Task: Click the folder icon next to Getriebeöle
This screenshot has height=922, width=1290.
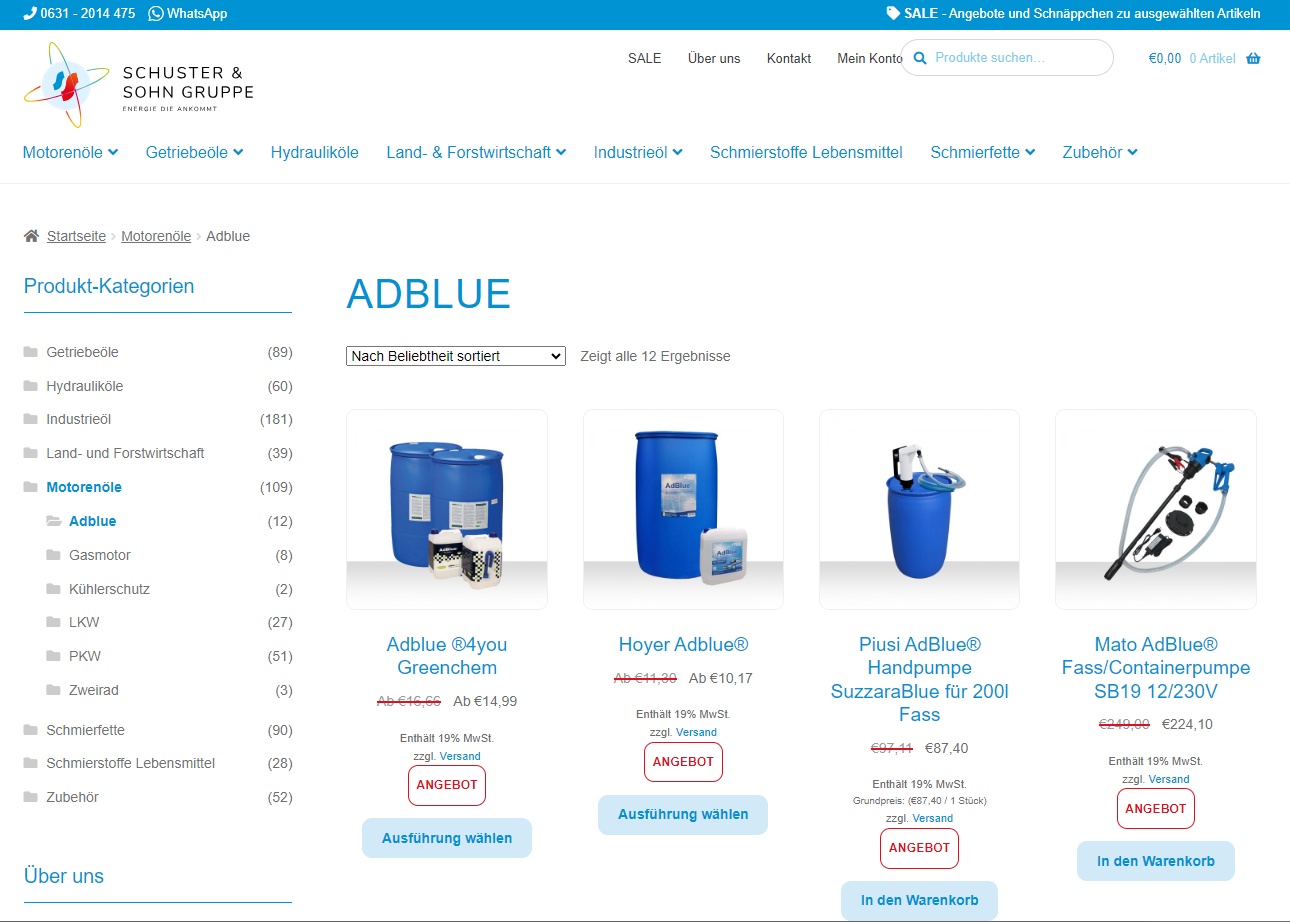Action: (29, 351)
